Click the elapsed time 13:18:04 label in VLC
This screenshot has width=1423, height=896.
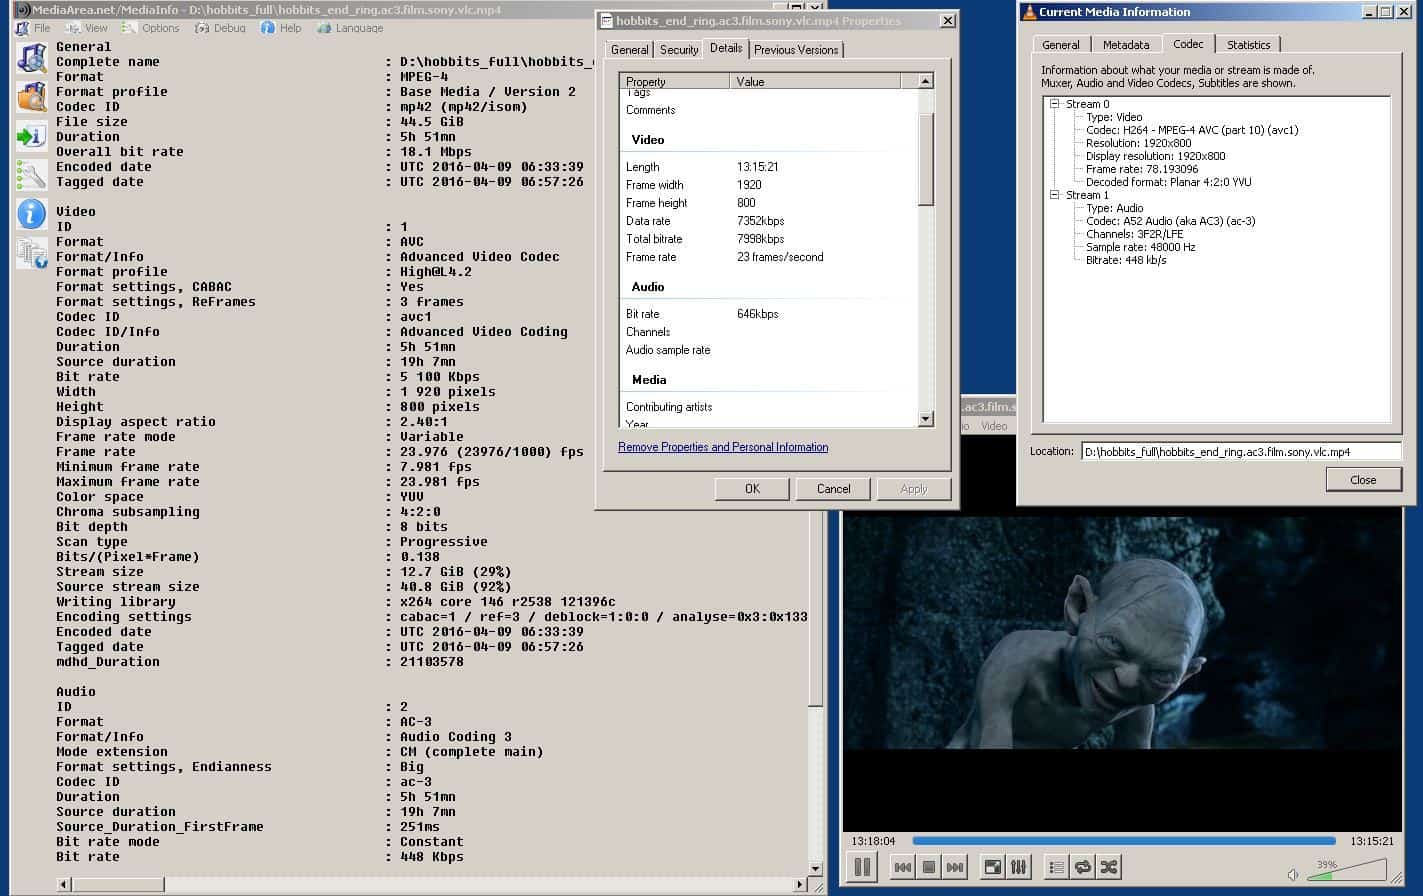point(872,841)
